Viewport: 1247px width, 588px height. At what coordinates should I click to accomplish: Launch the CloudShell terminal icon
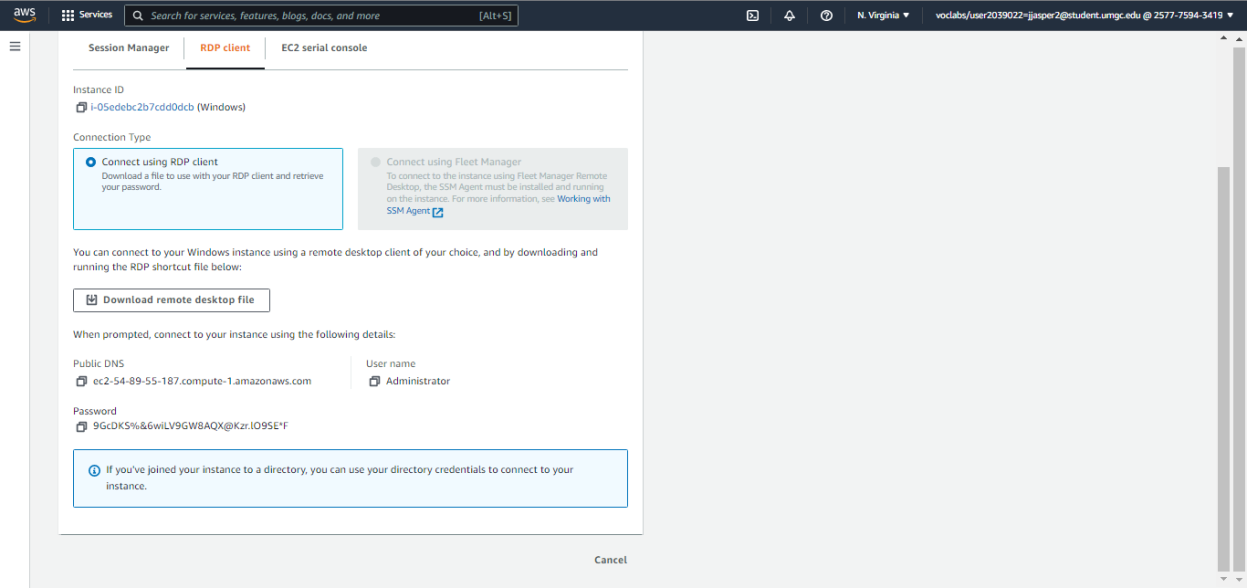click(752, 16)
